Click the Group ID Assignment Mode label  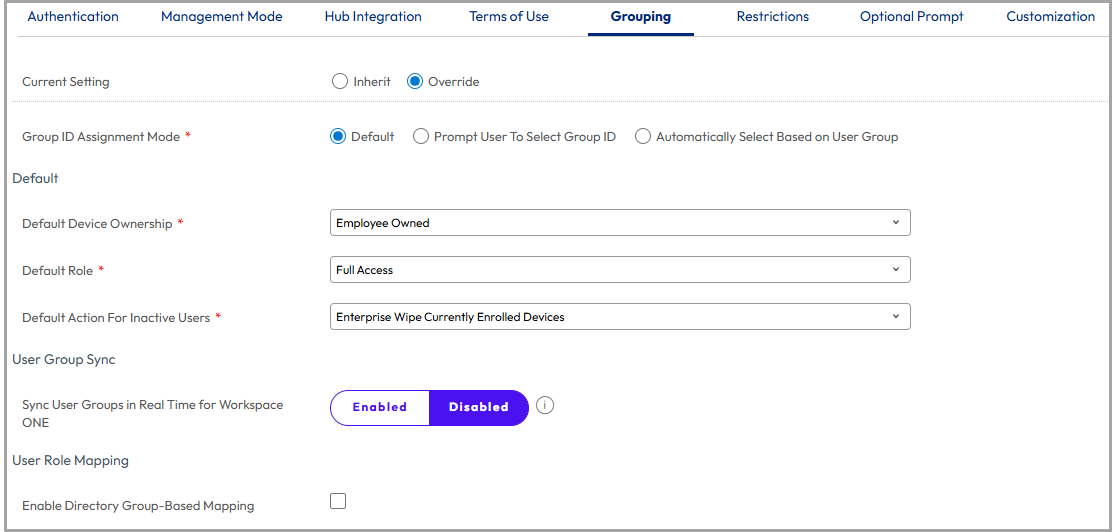pyautogui.click(x=101, y=137)
